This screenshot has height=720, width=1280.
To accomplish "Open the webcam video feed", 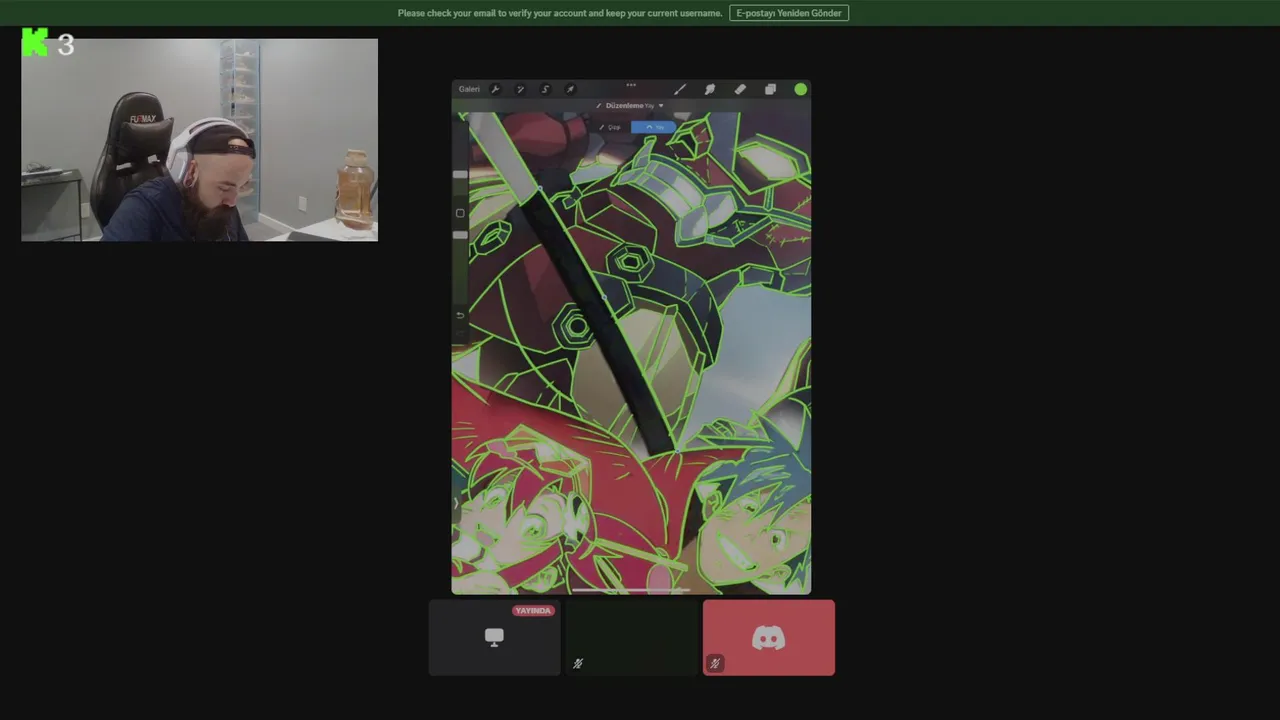I will tap(200, 140).
